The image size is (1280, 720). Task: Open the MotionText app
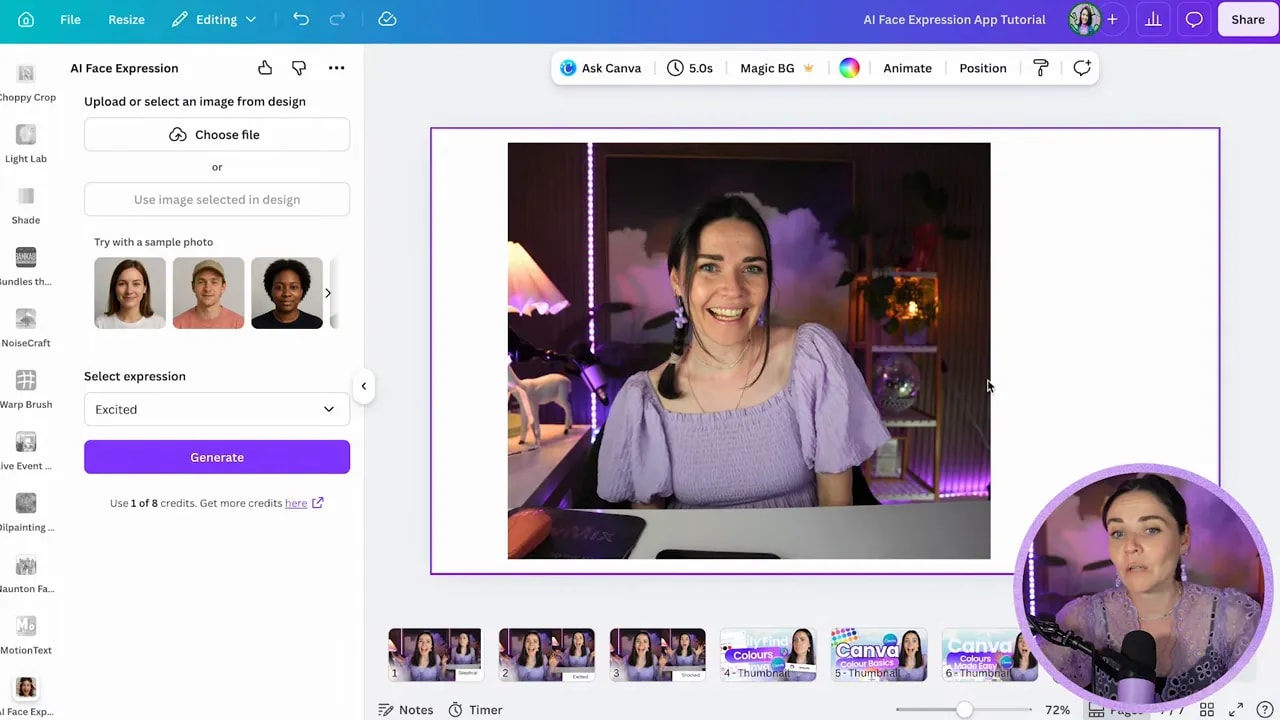tap(26, 636)
